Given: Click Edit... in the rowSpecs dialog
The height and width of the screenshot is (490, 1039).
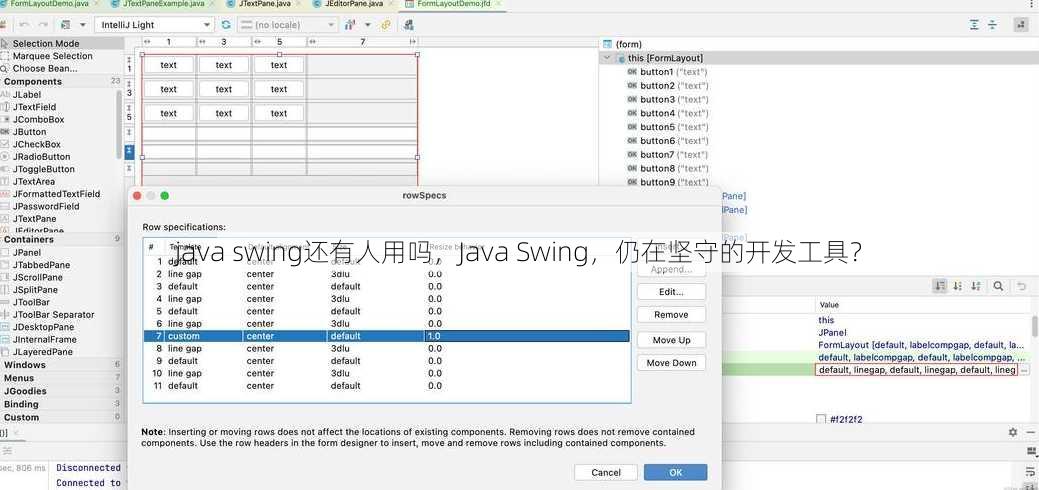Looking at the screenshot, I should pyautogui.click(x=671, y=292).
